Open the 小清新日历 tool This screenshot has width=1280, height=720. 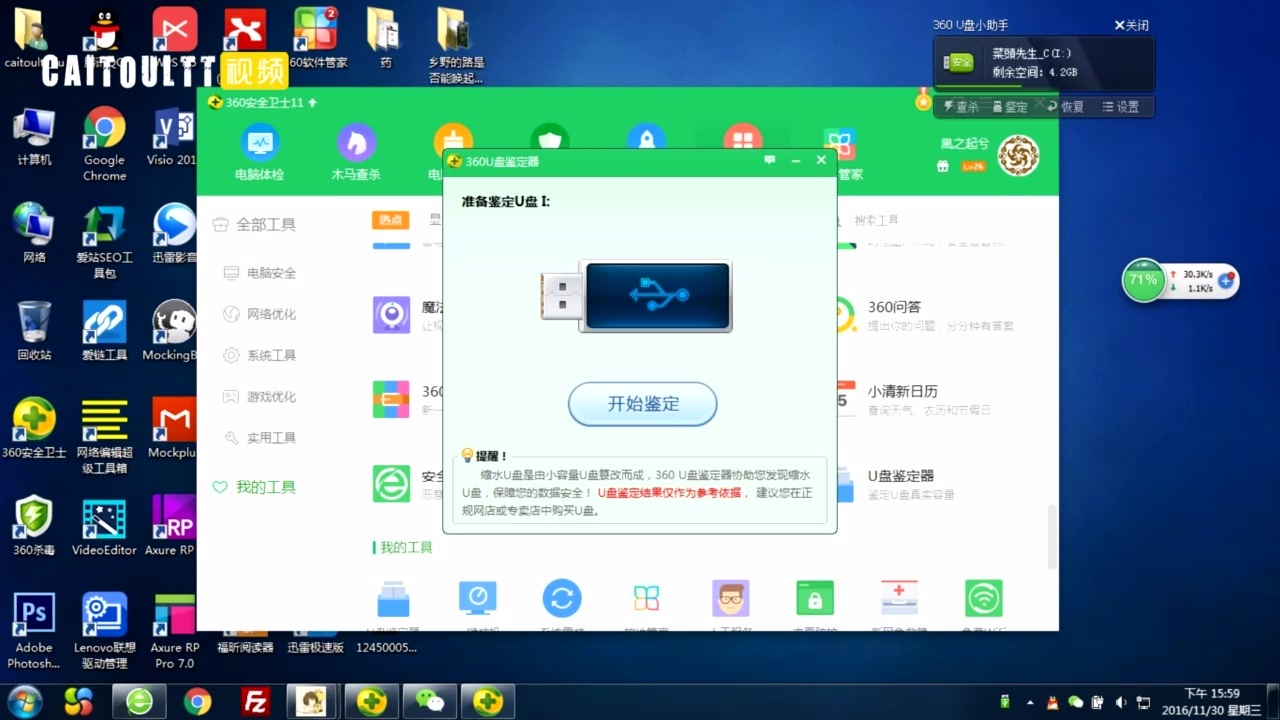pos(915,398)
